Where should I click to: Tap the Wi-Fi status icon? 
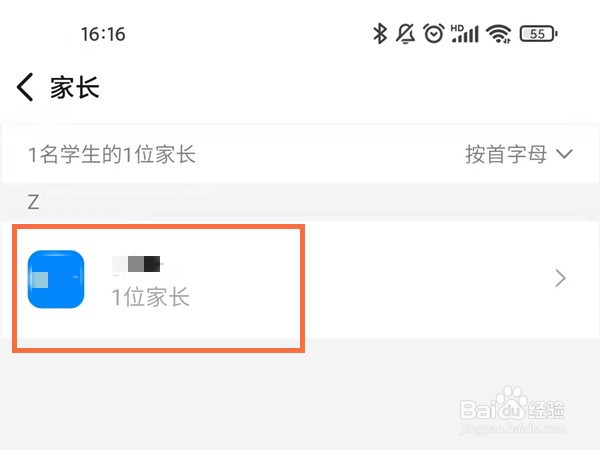[499, 34]
